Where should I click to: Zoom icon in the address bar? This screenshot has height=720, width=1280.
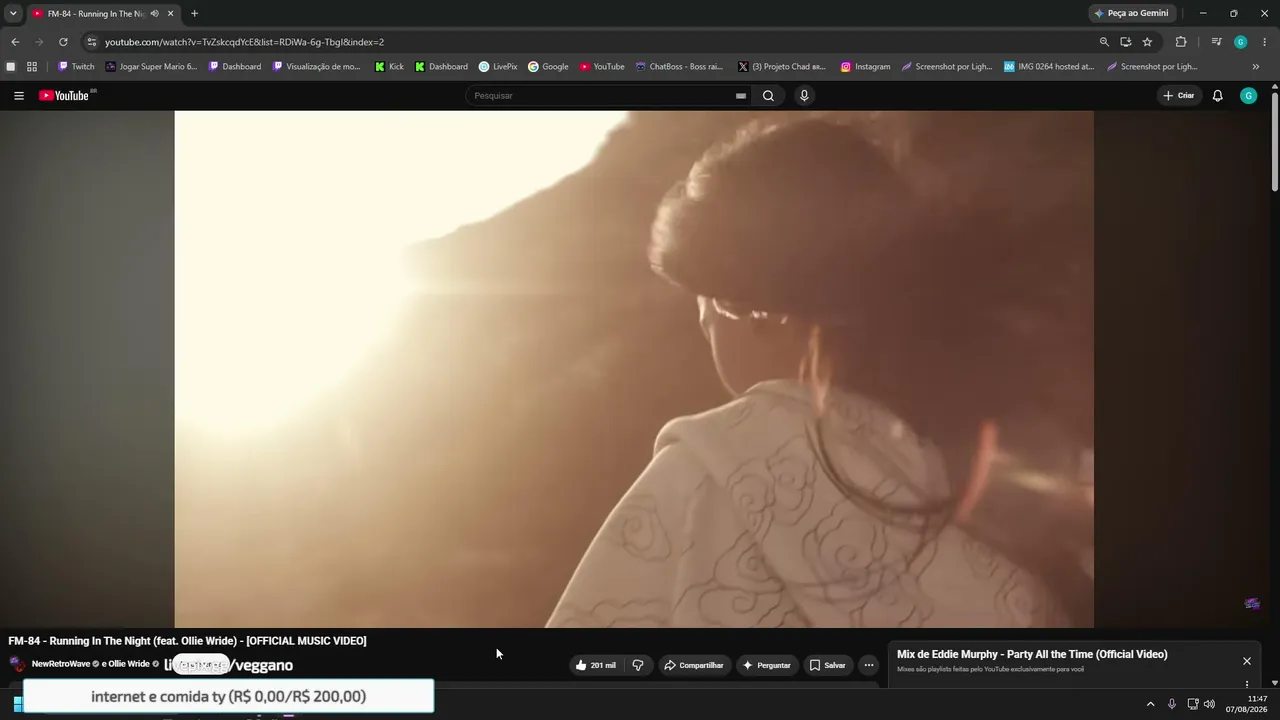[x=1104, y=42]
